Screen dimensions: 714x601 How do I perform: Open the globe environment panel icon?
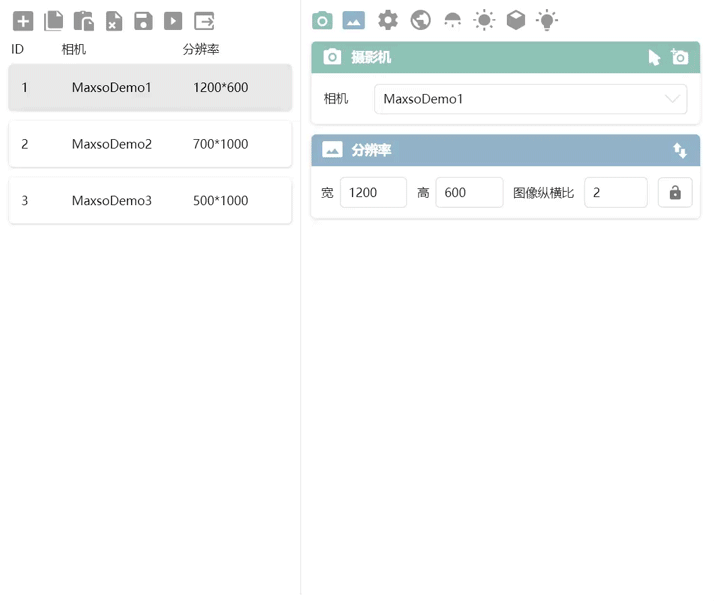click(x=420, y=20)
